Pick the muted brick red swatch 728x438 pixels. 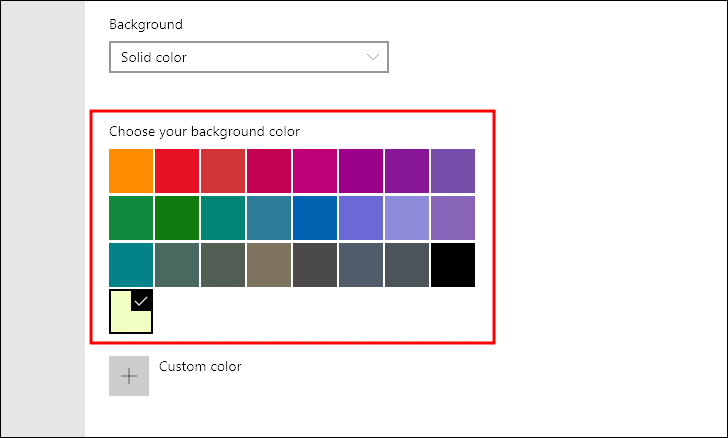click(223, 171)
